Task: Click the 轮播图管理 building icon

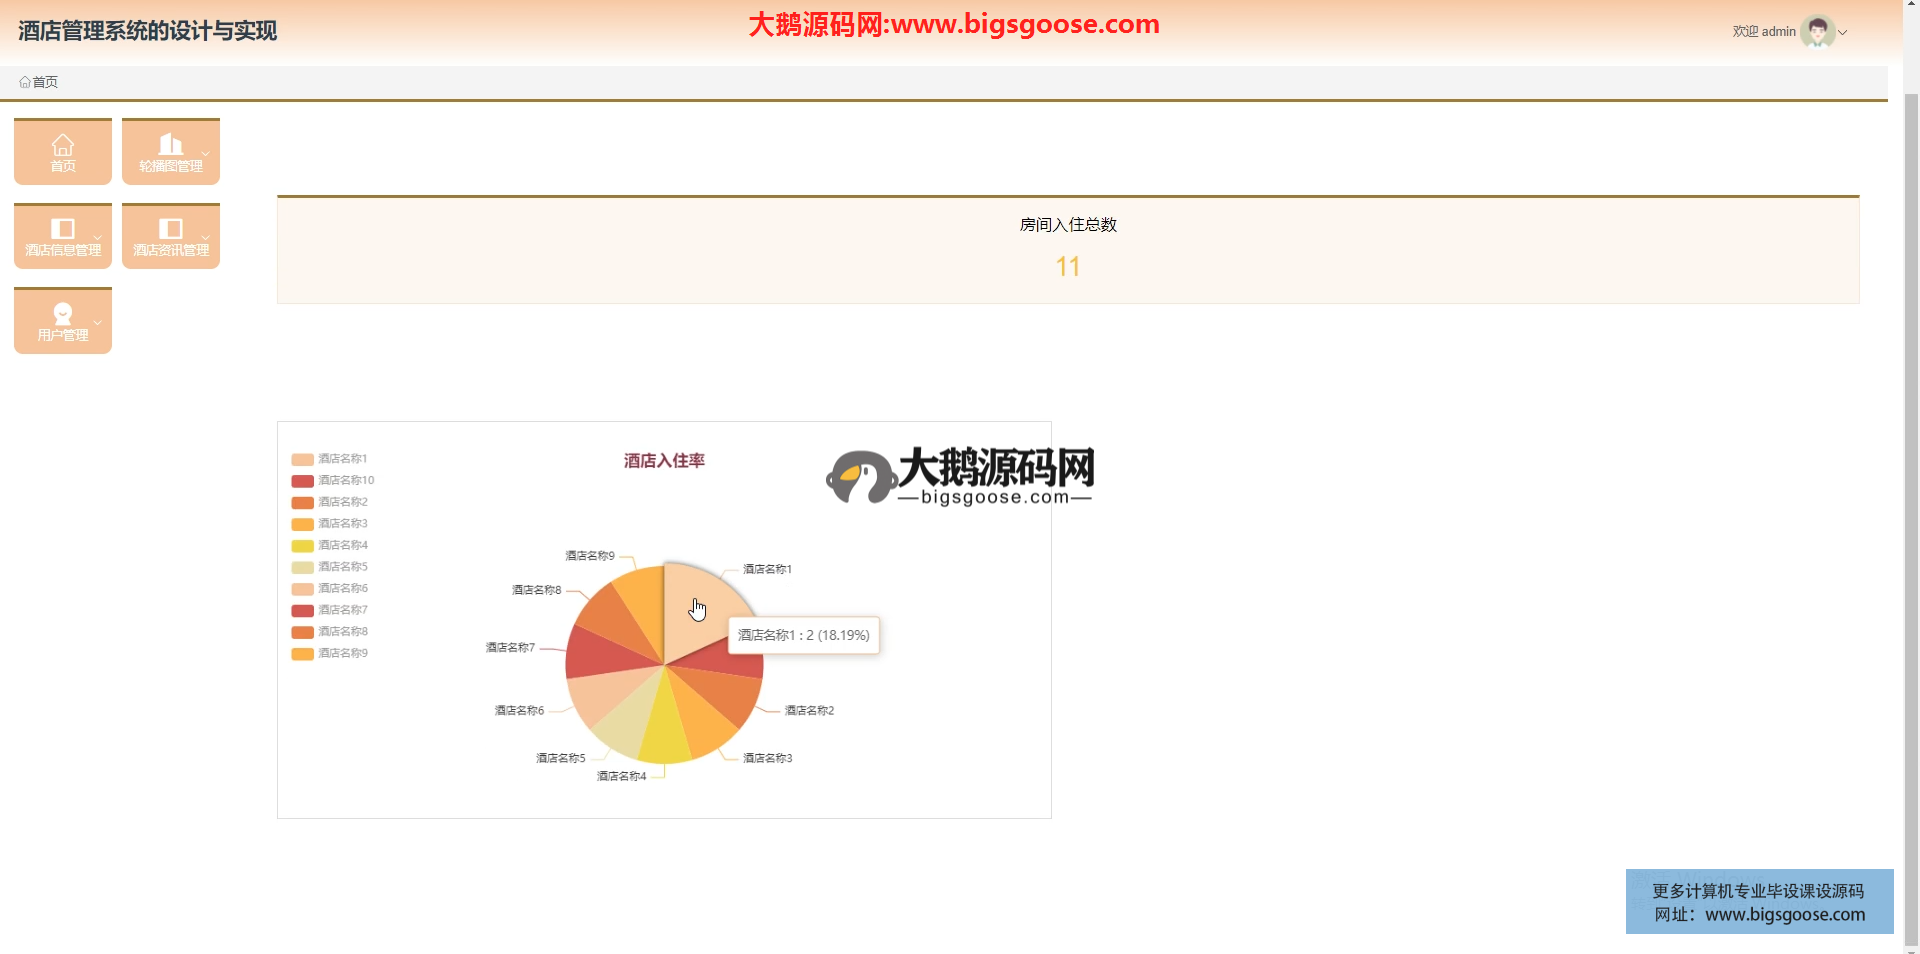Action: tap(171, 144)
